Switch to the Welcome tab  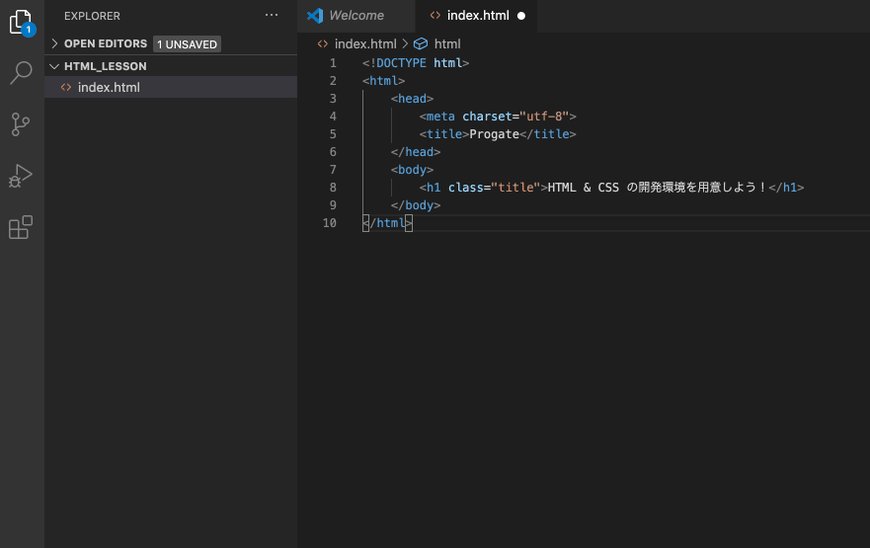pyautogui.click(x=356, y=16)
